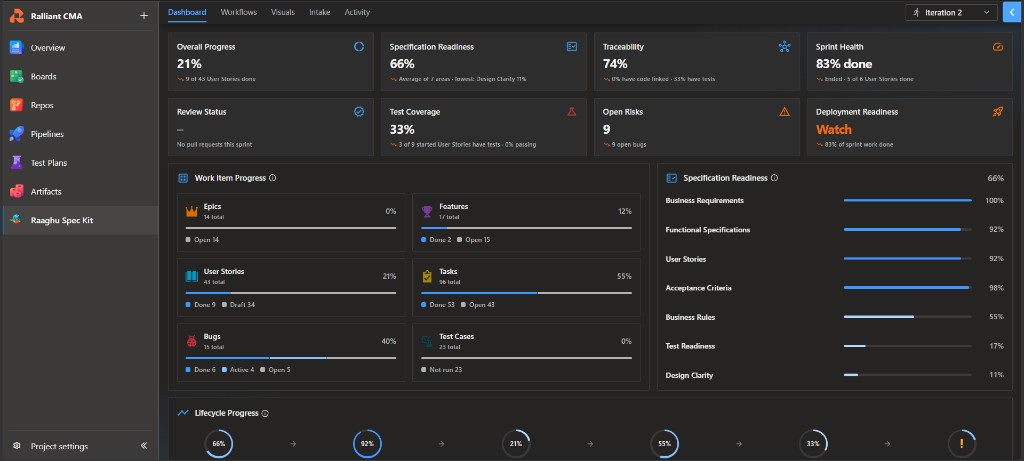Open the Deployment Readiness Watch card
1024x461 pixels.
tap(910, 127)
